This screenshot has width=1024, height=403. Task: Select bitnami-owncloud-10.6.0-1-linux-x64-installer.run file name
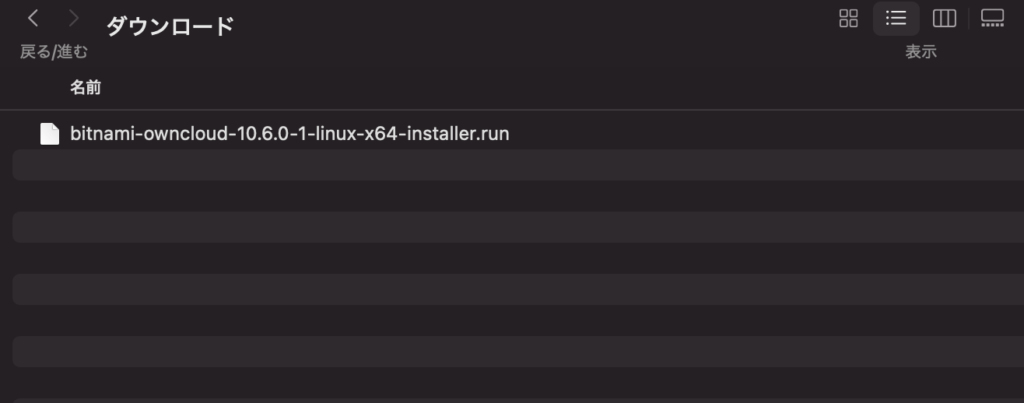[x=289, y=134]
